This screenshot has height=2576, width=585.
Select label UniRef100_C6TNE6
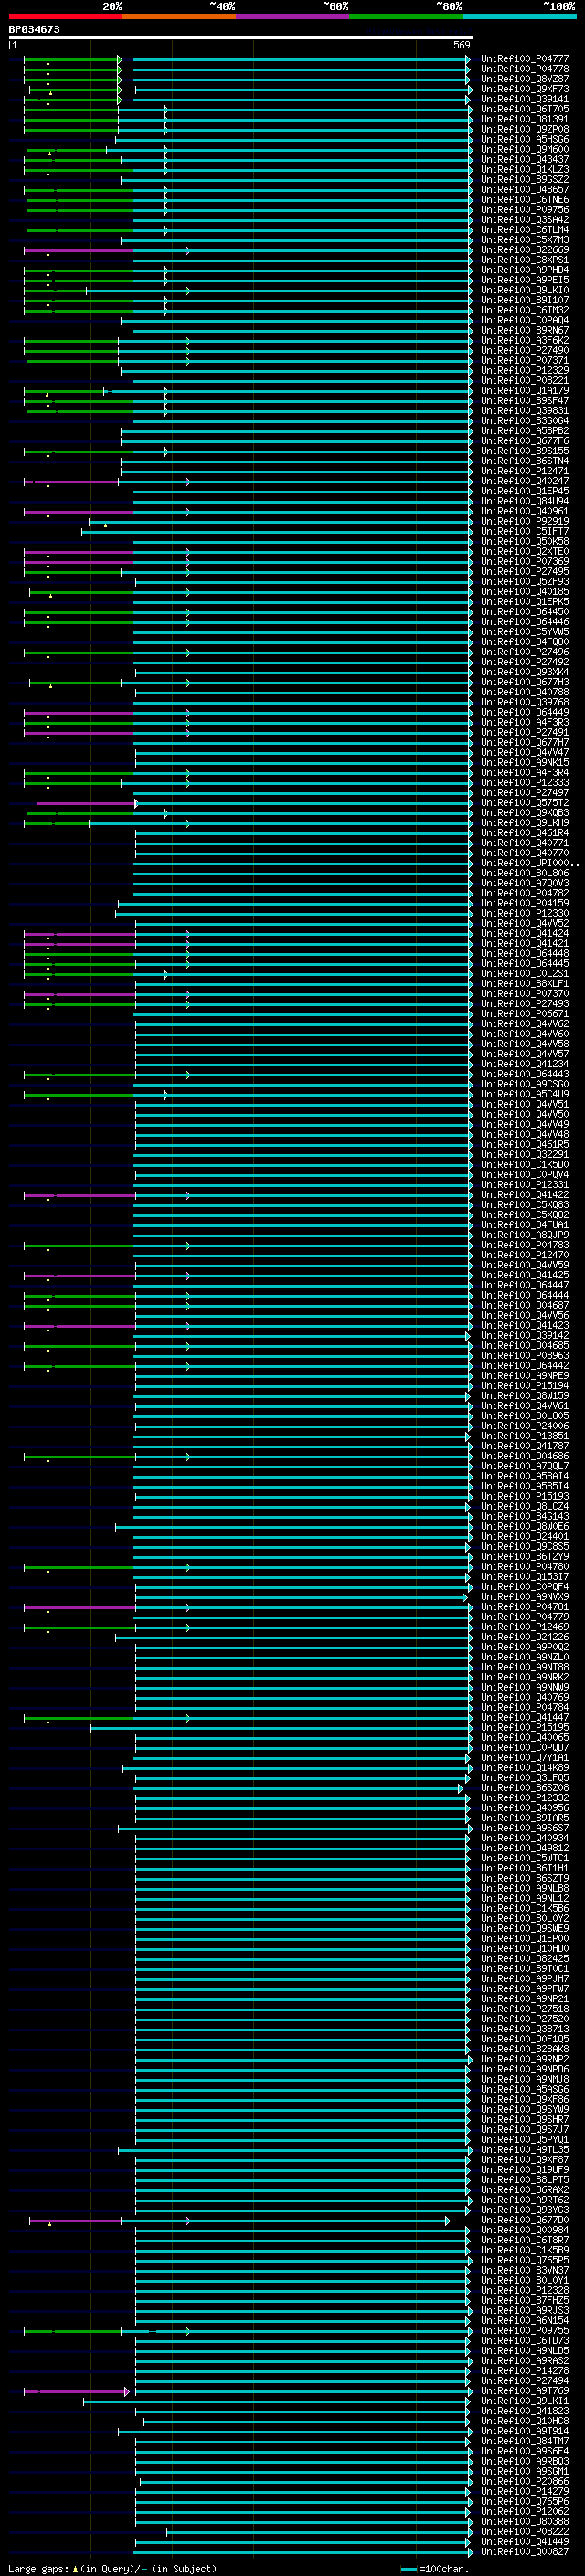(x=525, y=199)
